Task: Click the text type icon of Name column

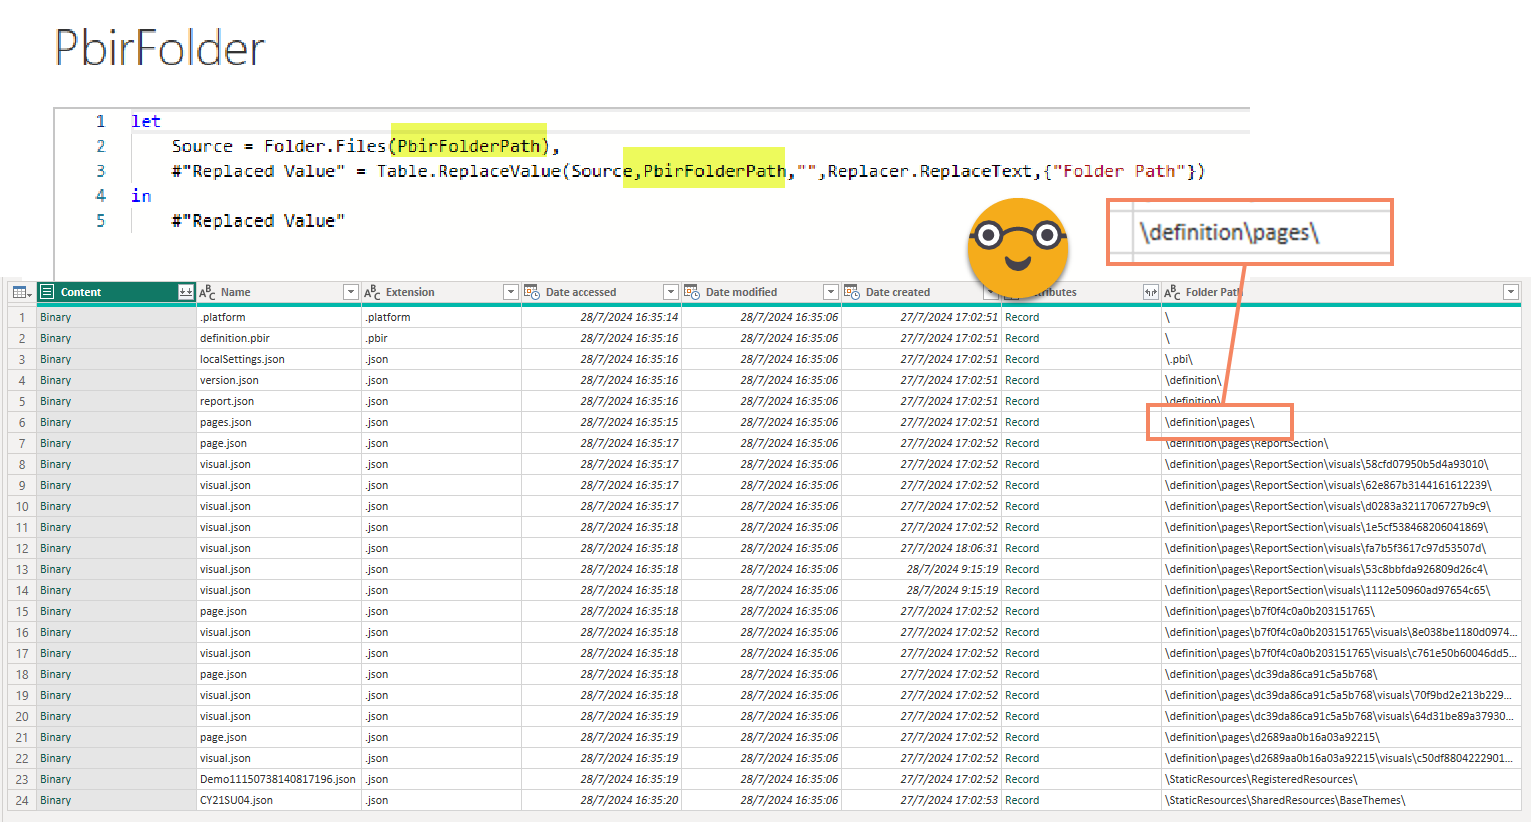Action: pos(207,292)
